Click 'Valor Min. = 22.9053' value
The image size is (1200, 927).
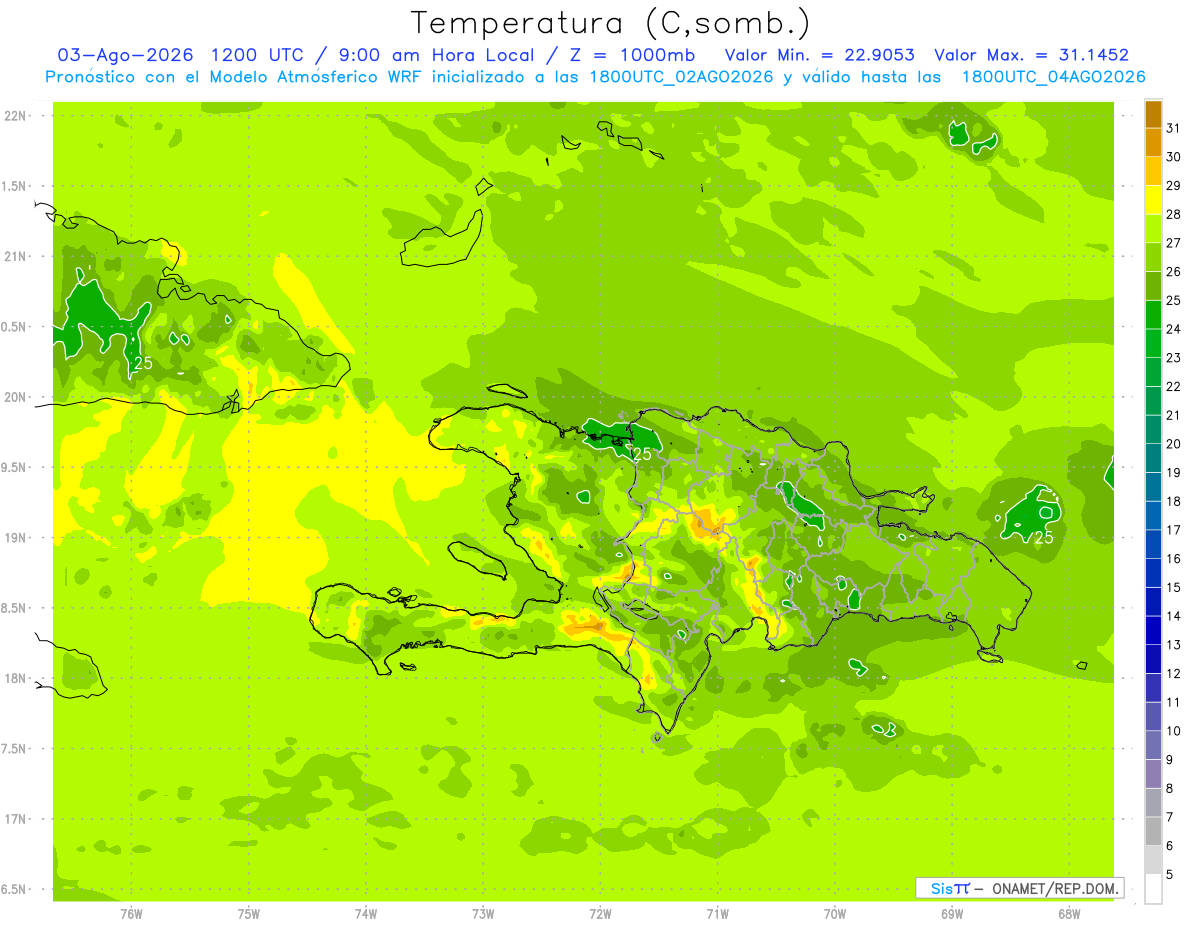coord(819,55)
